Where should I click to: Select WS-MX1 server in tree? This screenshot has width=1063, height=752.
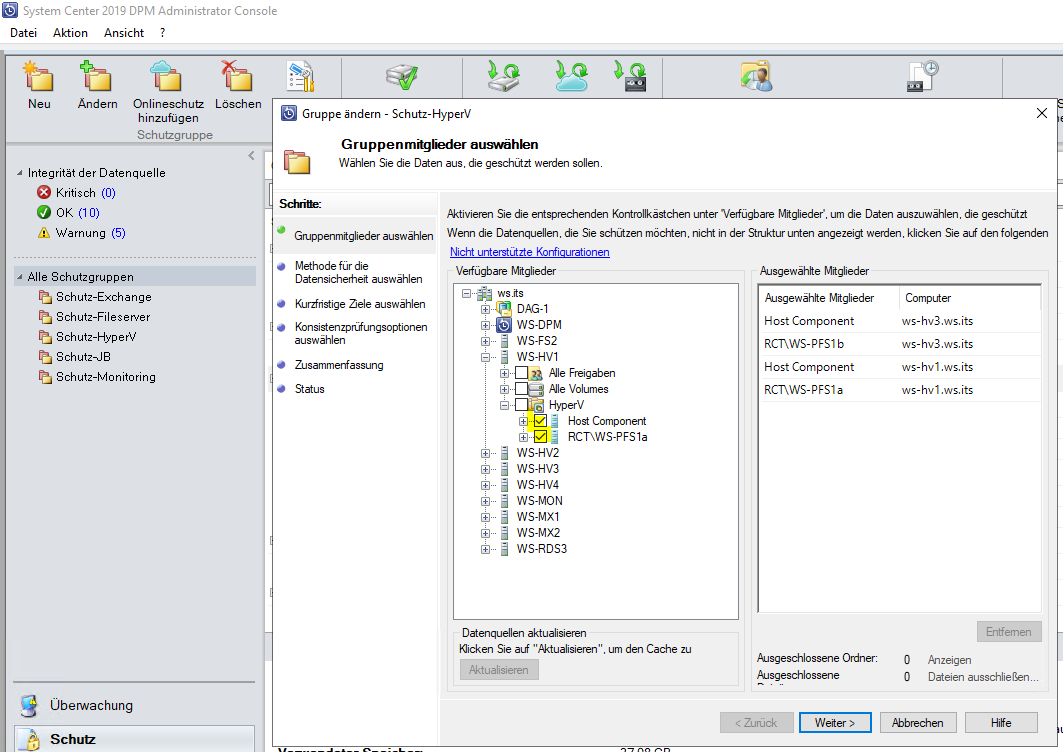pyautogui.click(x=538, y=517)
